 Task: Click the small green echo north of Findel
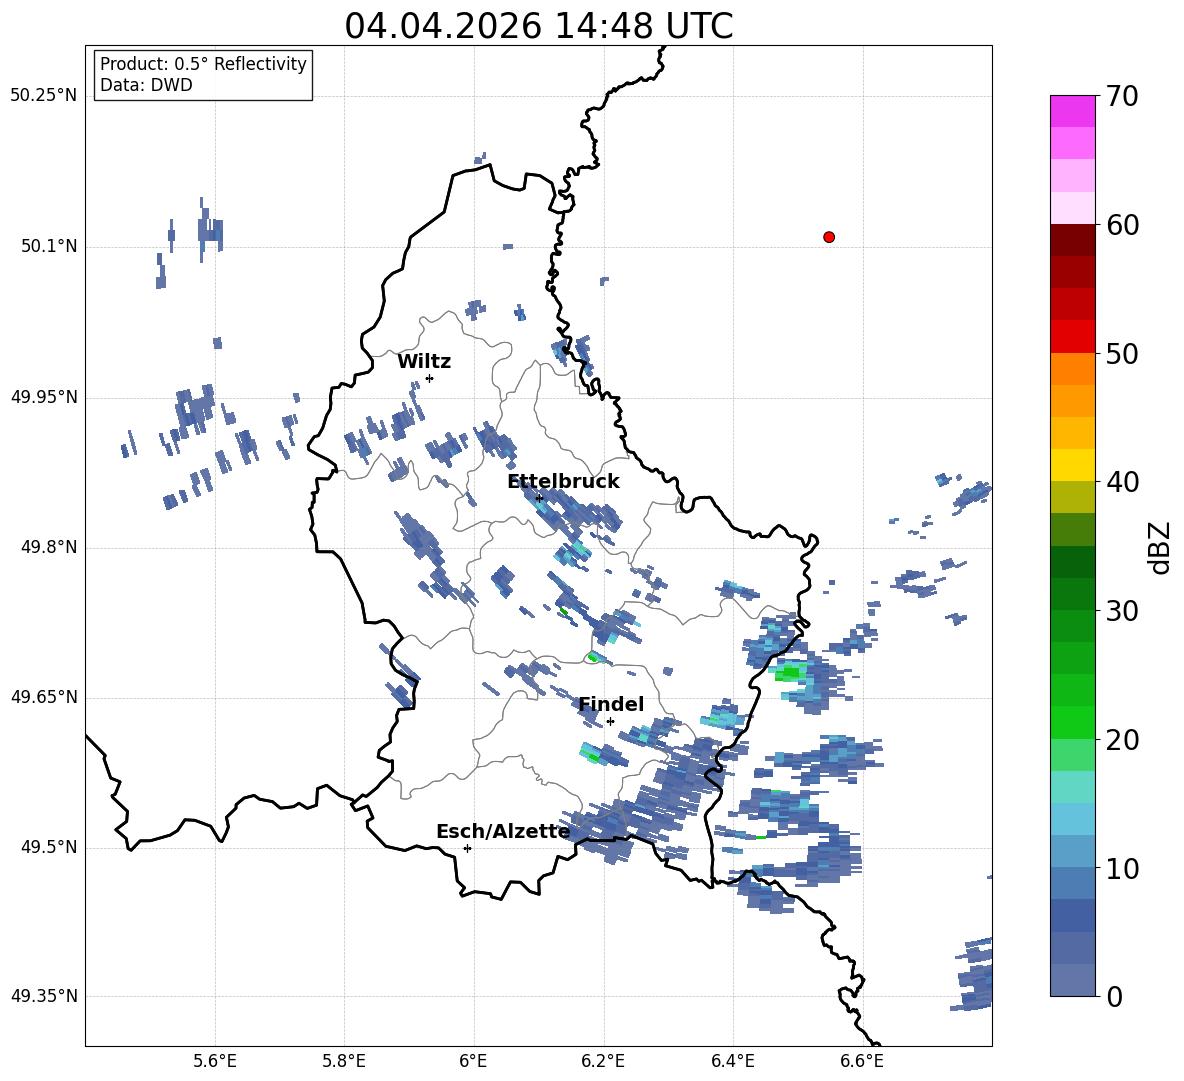coord(593,658)
